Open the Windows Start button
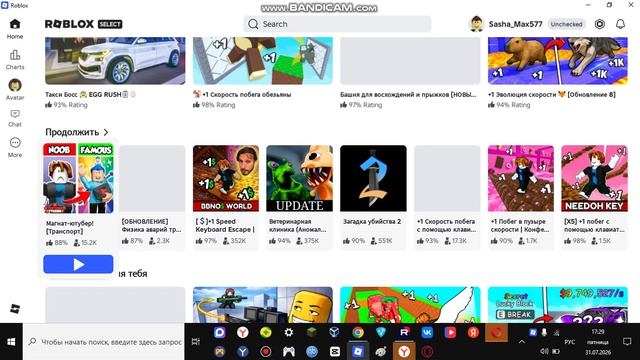 pos(11,342)
